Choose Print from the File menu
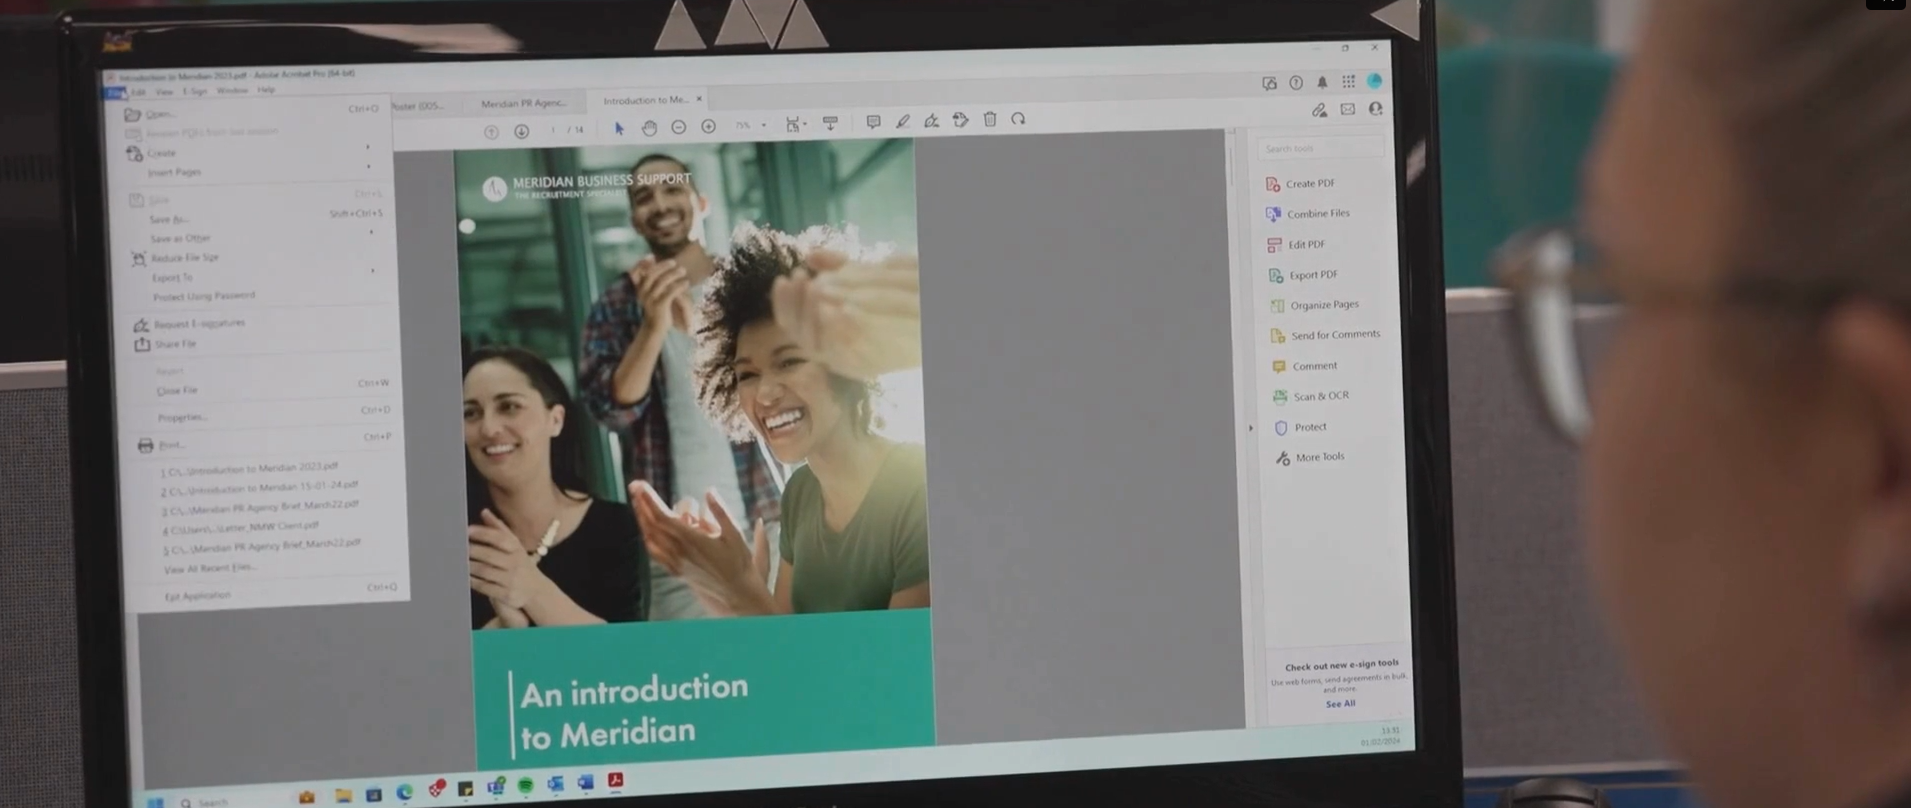This screenshot has width=1911, height=808. [x=170, y=445]
